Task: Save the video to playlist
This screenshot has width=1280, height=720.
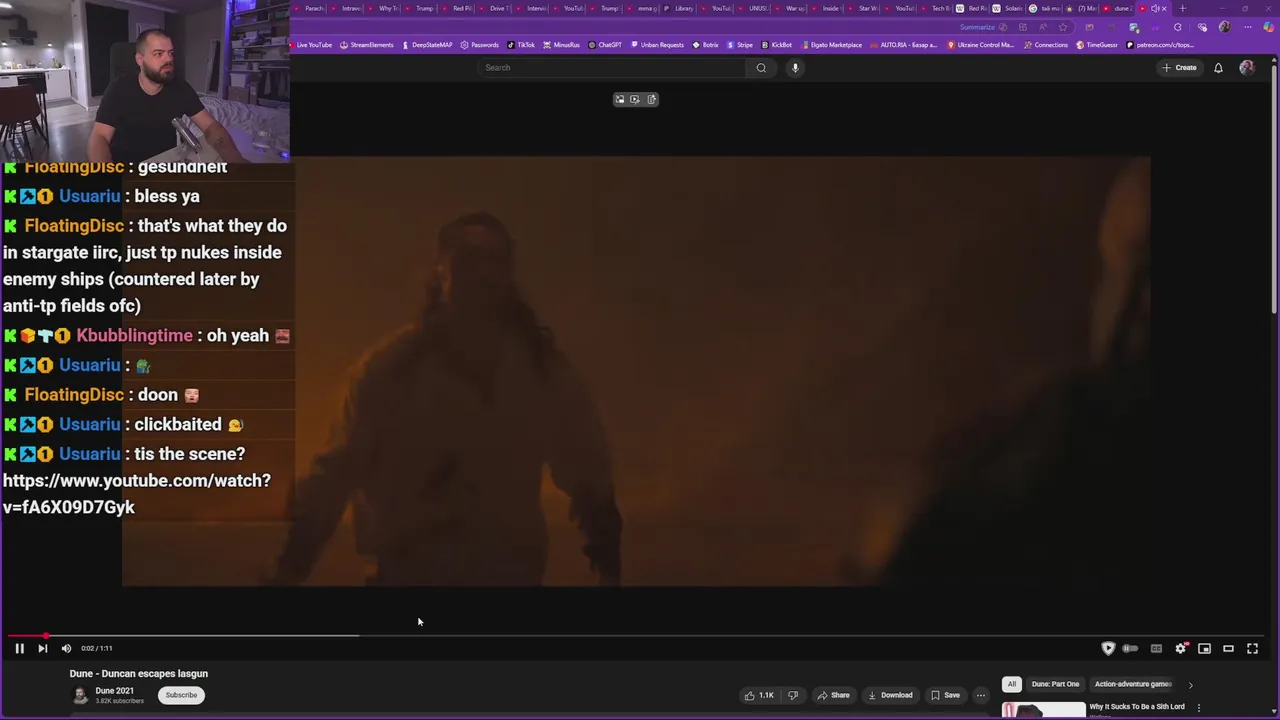Action: click(x=945, y=695)
